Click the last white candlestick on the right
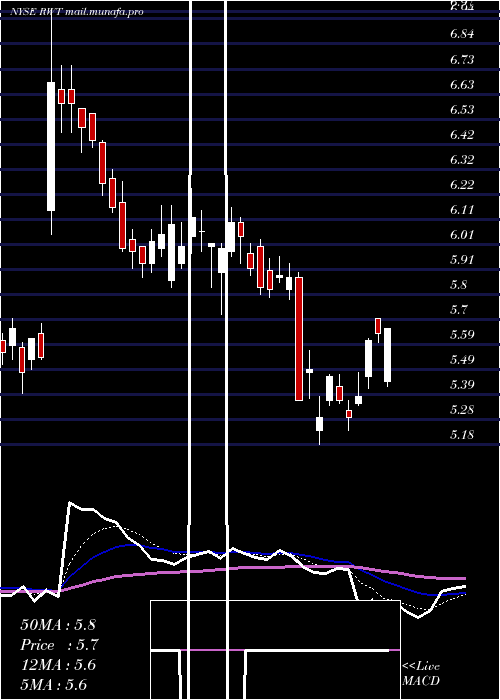 coord(388,355)
